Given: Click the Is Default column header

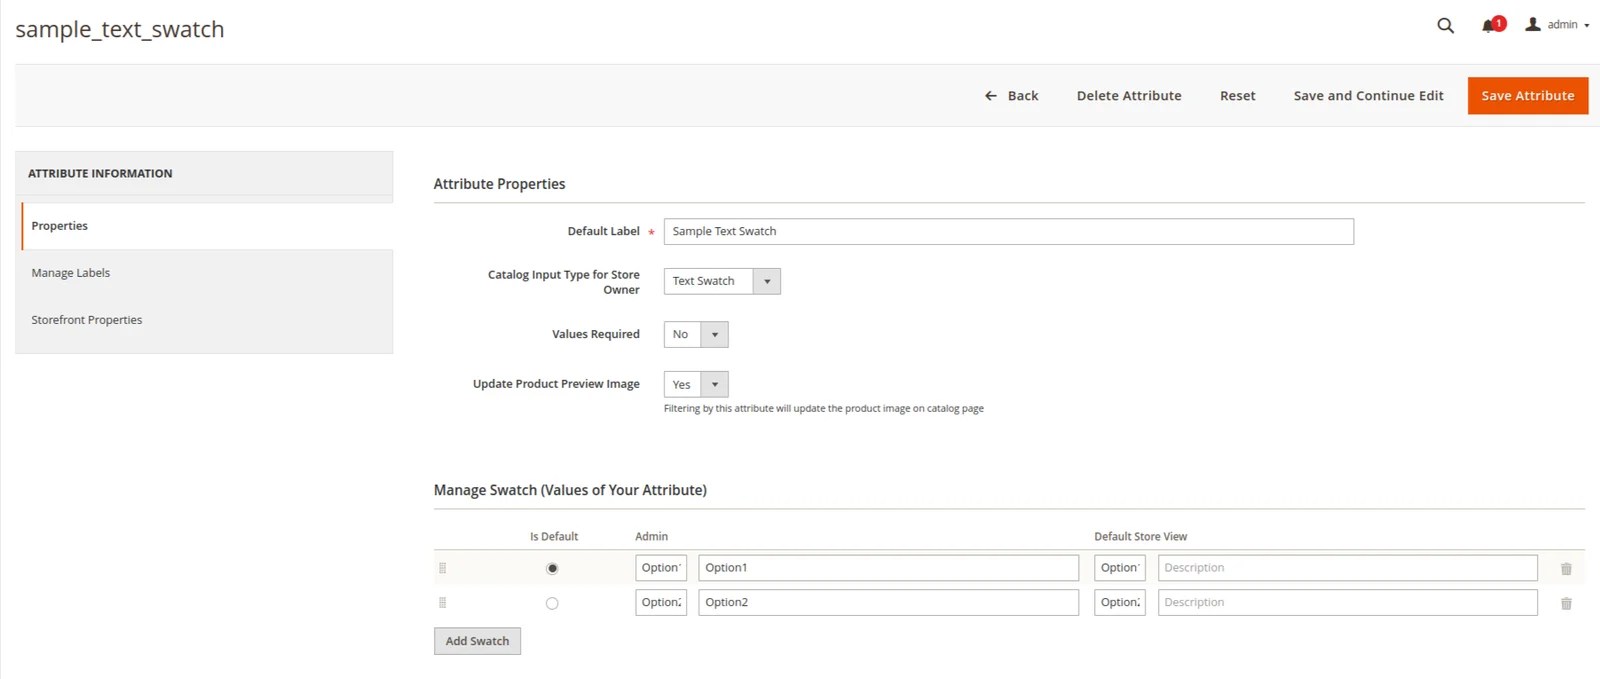Looking at the screenshot, I should (x=554, y=537).
